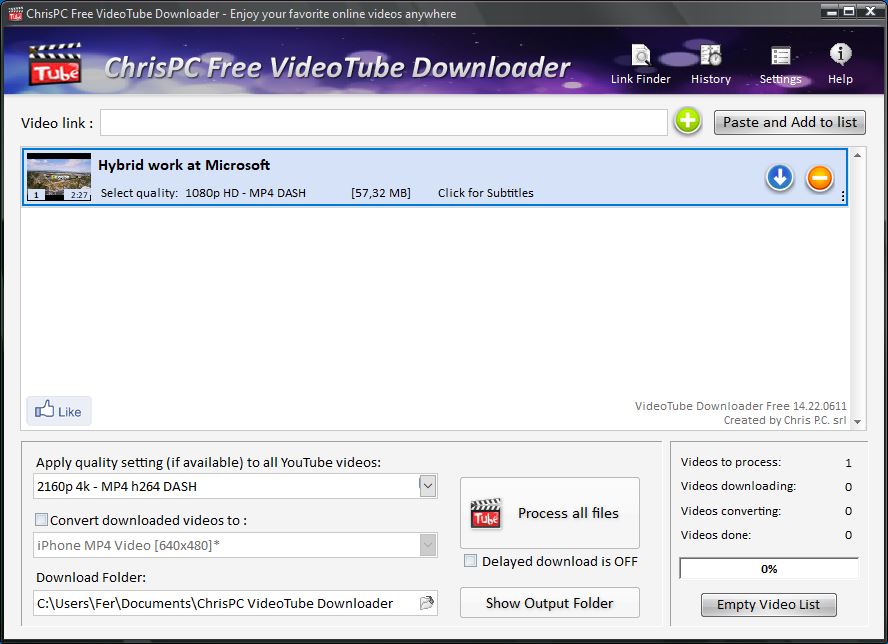Minimize the ChrisPC window
The width and height of the screenshot is (888, 644).
(x=831, y=11)
